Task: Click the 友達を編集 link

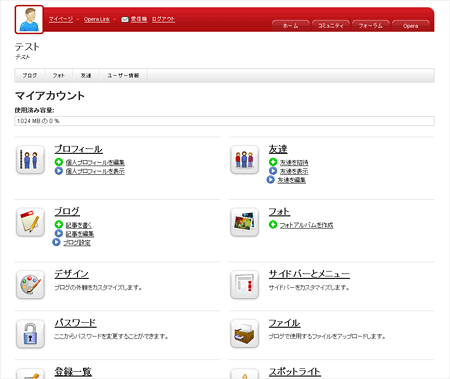Action: pyautogui.click(x=292, y=180)
